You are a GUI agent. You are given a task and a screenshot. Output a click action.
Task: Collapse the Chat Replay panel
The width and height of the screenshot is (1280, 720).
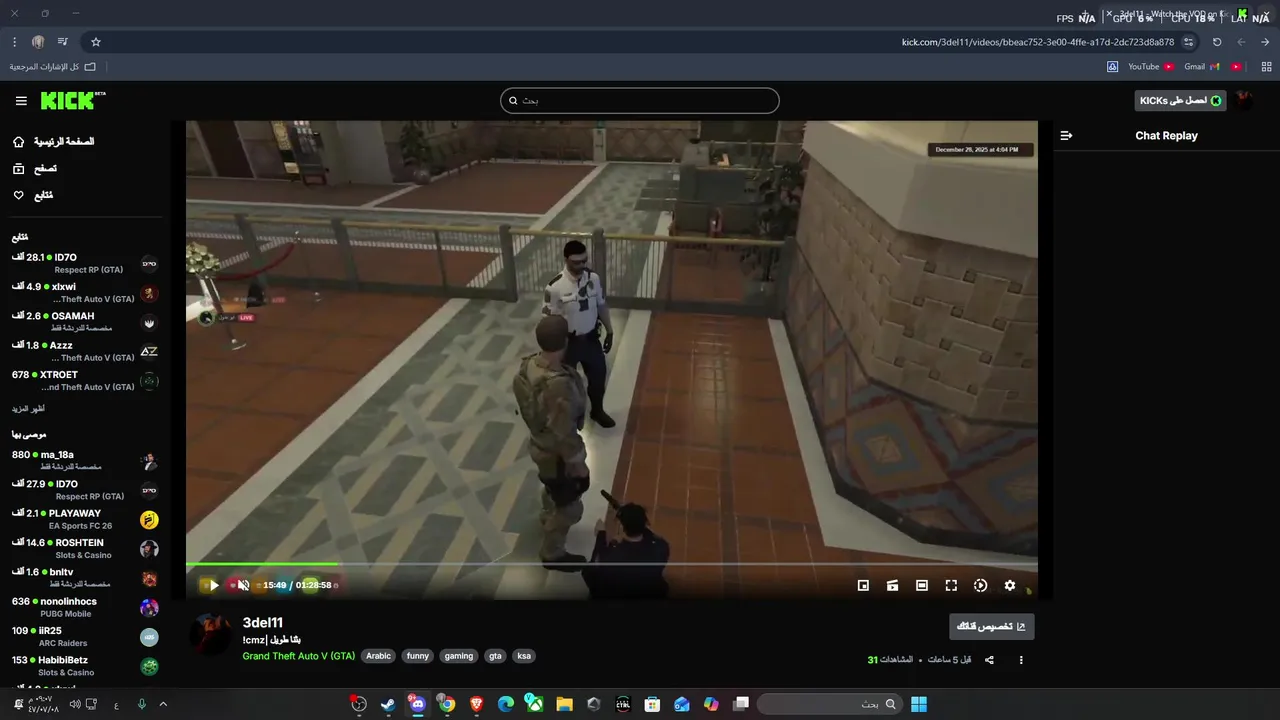point(1066,135)
